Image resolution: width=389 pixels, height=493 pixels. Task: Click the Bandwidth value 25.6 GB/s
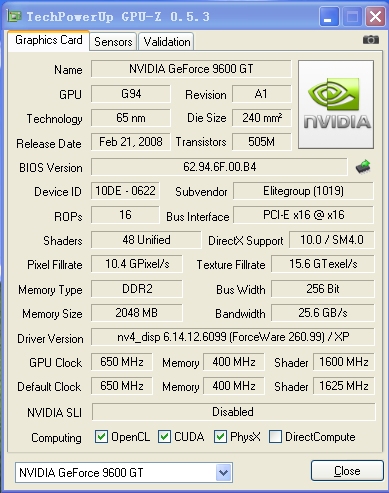[323, 313]
